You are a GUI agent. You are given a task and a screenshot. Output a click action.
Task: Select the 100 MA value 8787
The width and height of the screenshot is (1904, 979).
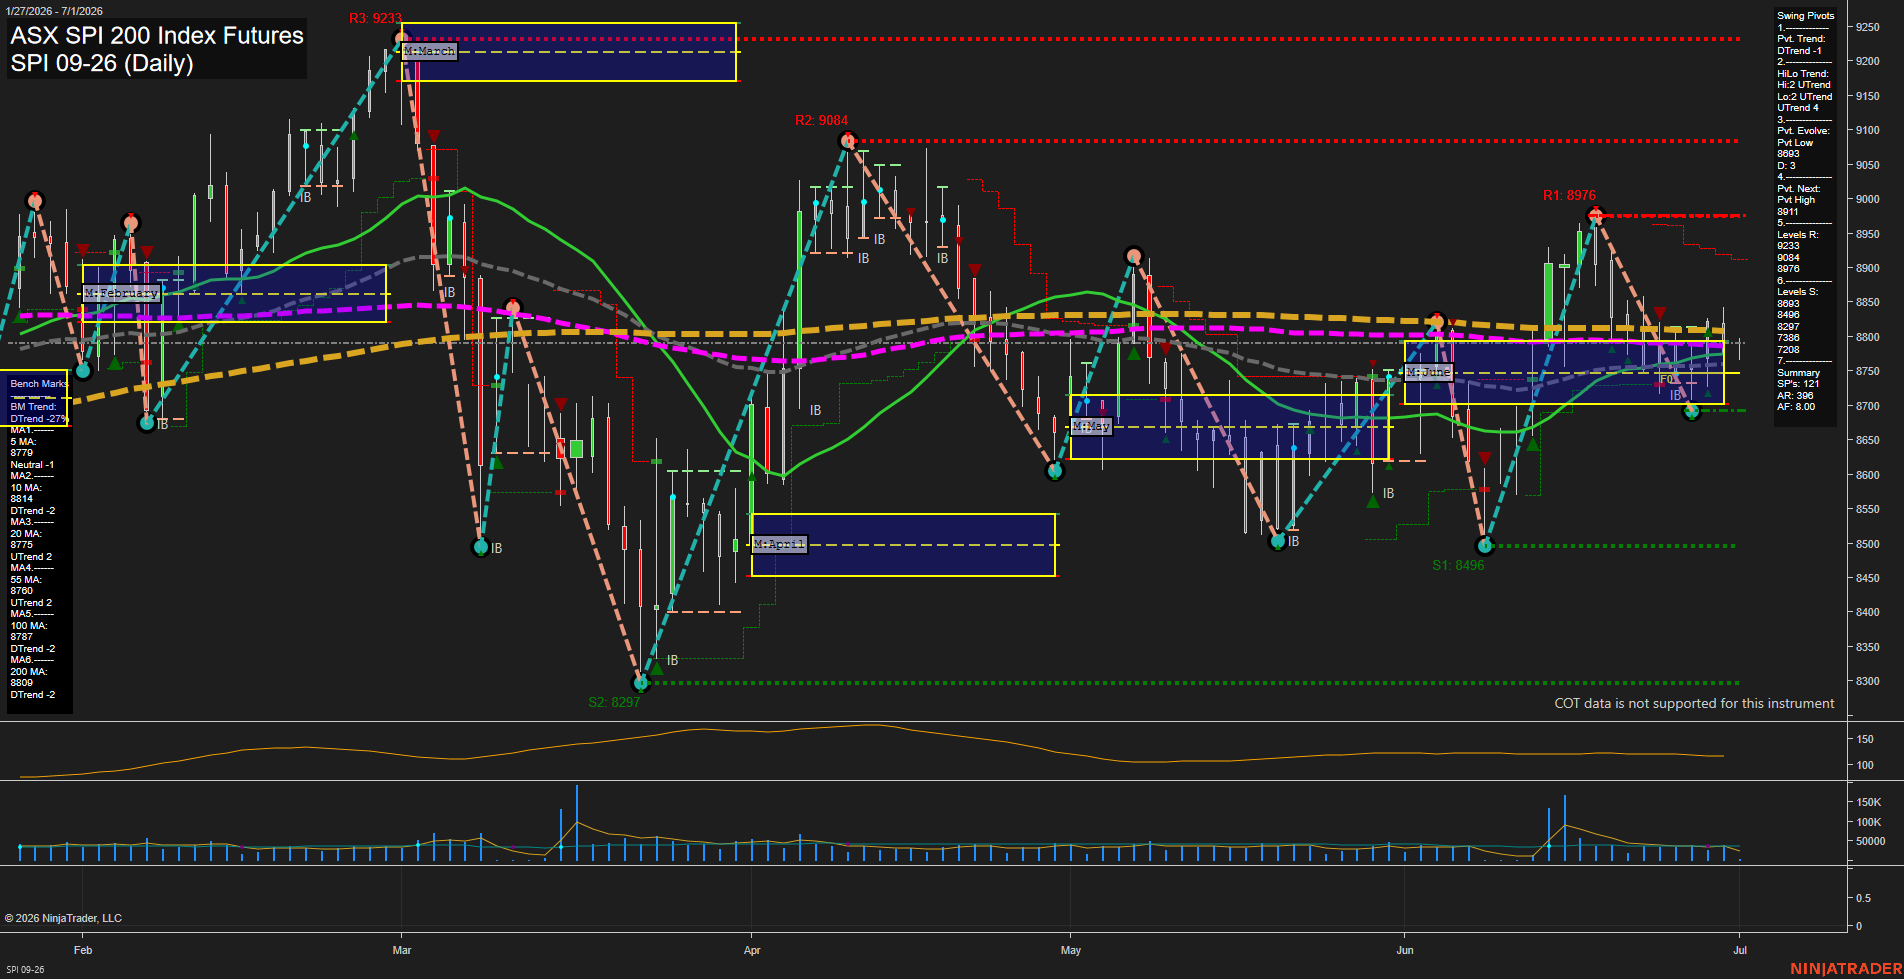click(x=22, y=637)
